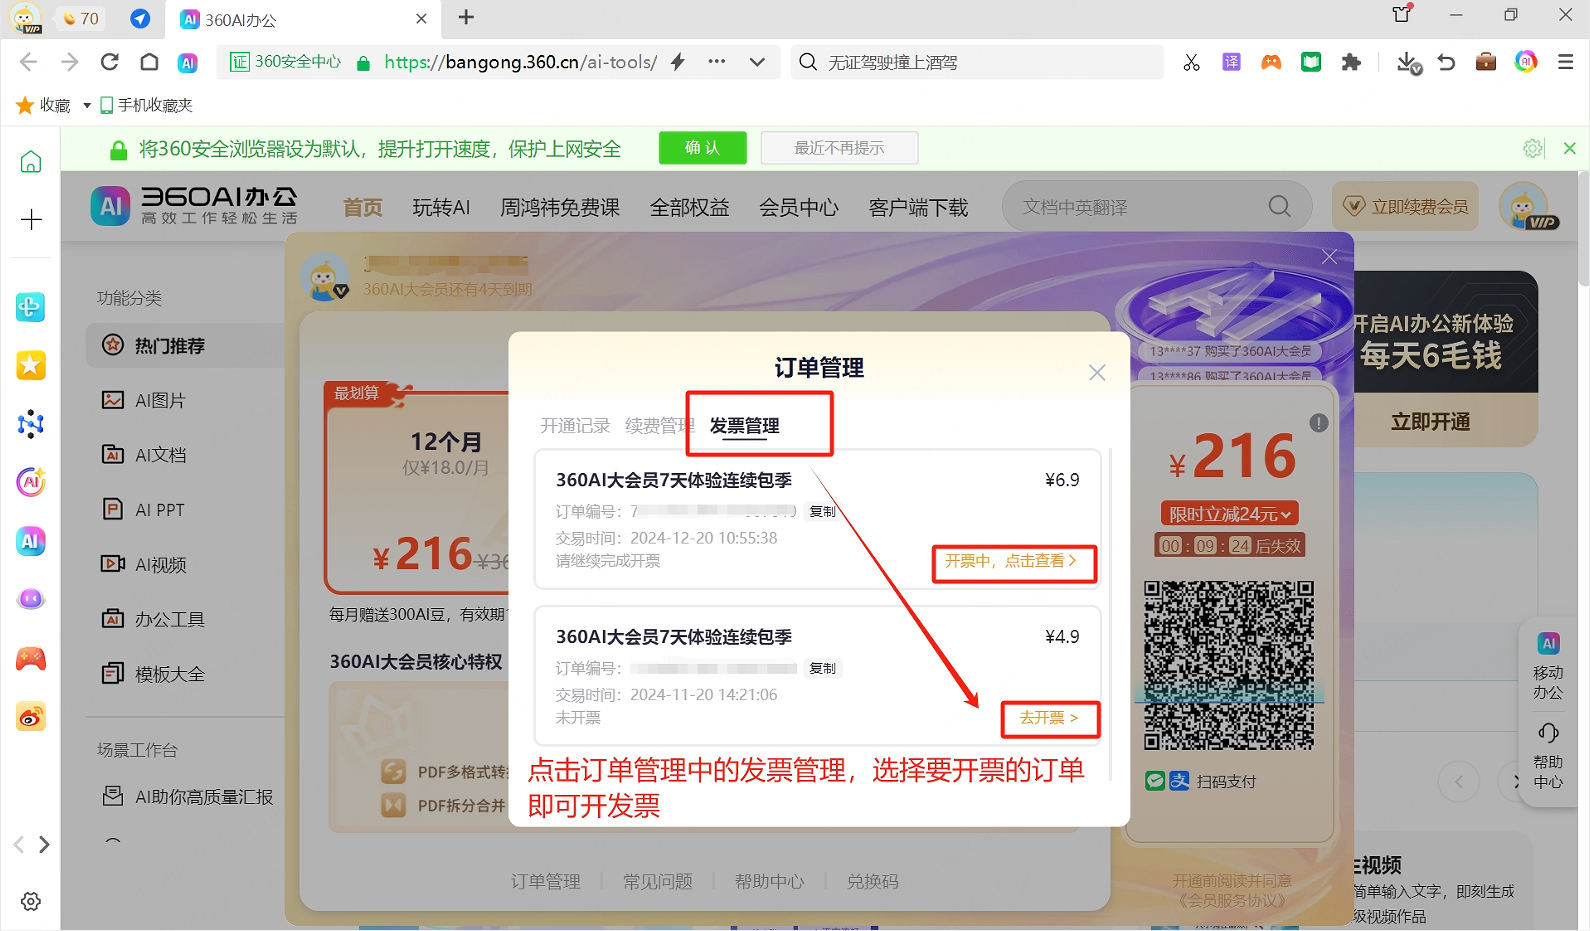Expand sidebar with right chevron arrow
Image resolution: width=1590 pixels, height=931 pixels.
pos(44,845)
